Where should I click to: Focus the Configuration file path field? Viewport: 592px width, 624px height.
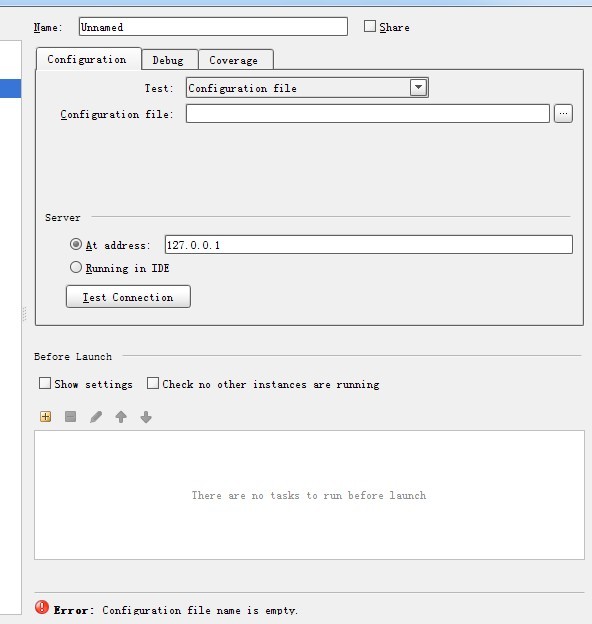click(368, 114)
